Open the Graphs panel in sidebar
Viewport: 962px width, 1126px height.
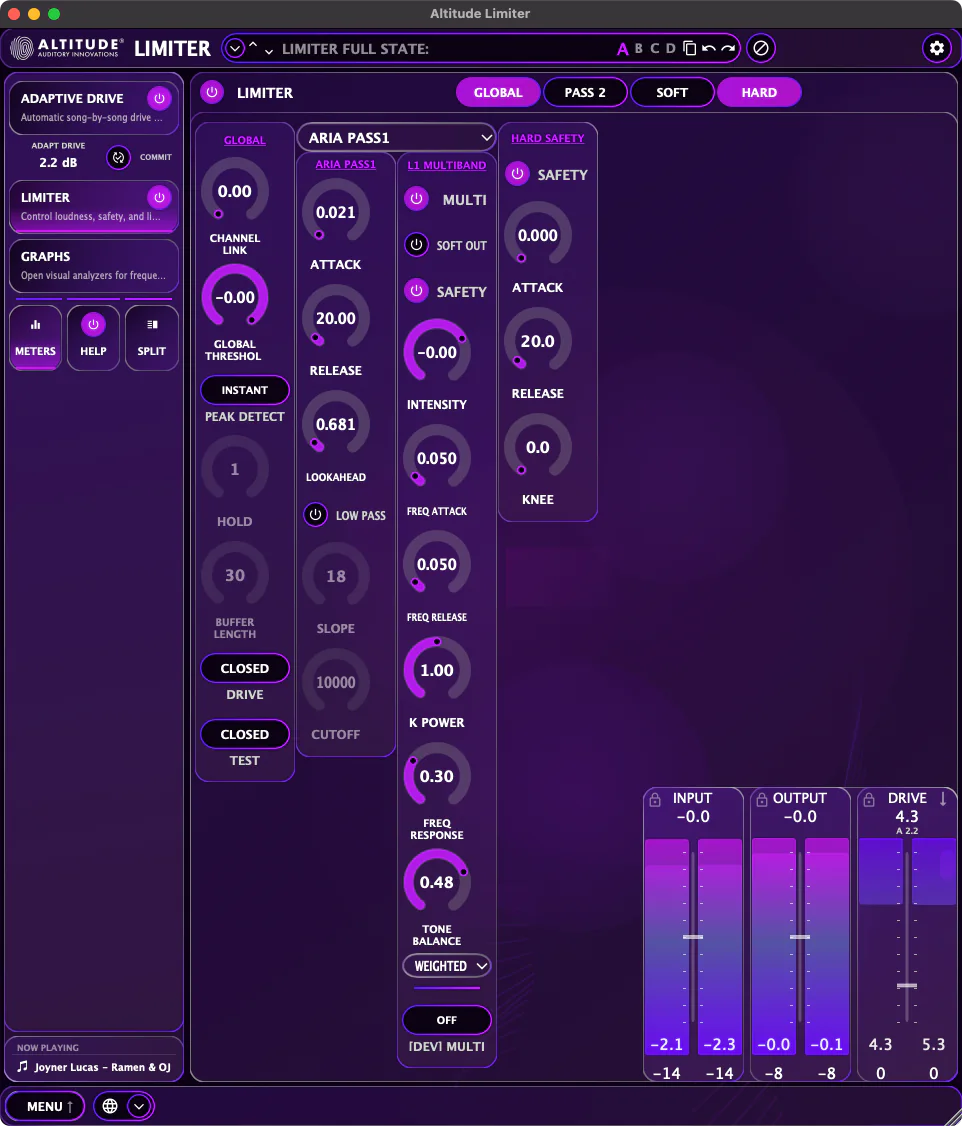click(93, 266)
